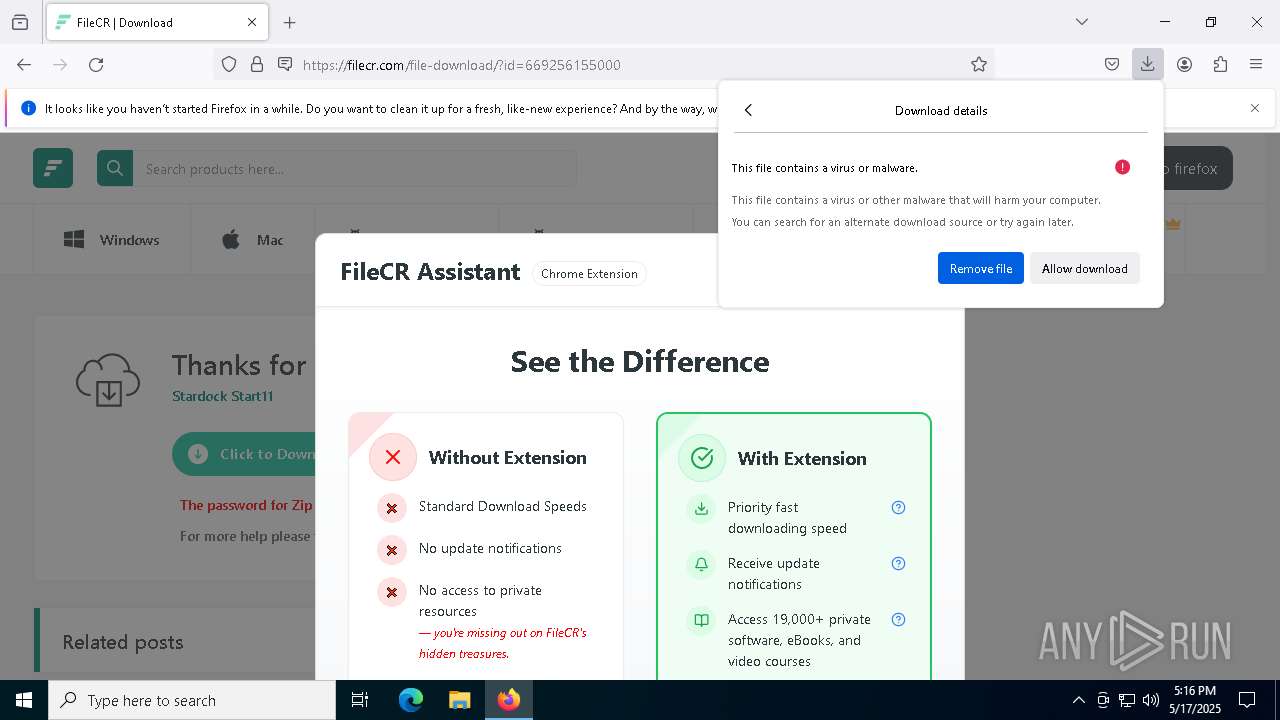1280x720 pixels.
Task: Open the Firefox account icon
Action: coord(1184,64)
